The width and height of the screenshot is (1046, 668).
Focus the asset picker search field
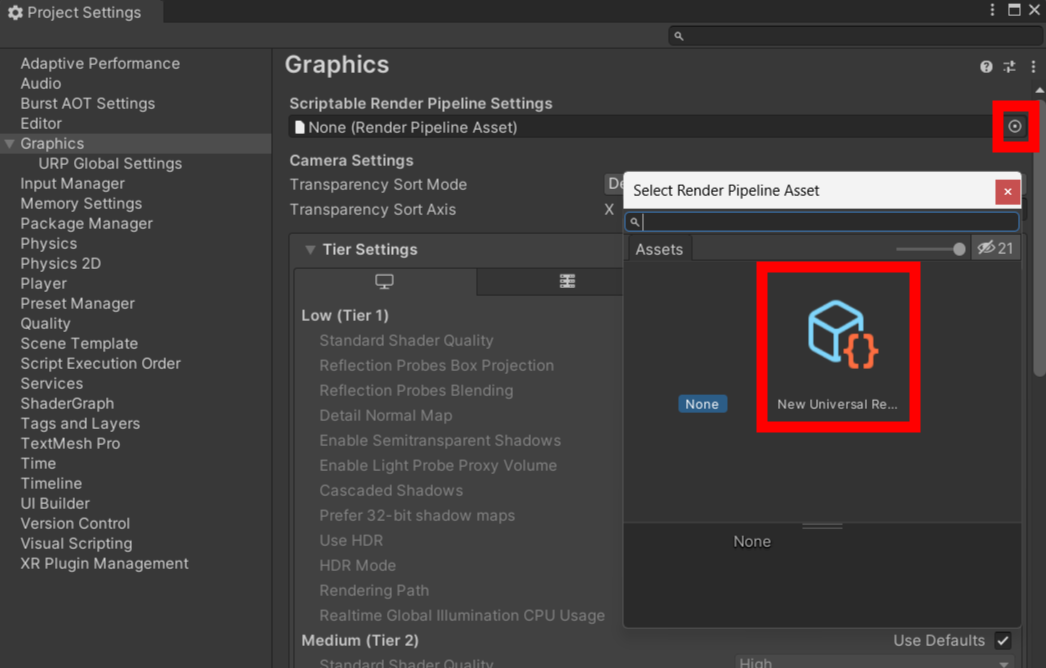822,222
